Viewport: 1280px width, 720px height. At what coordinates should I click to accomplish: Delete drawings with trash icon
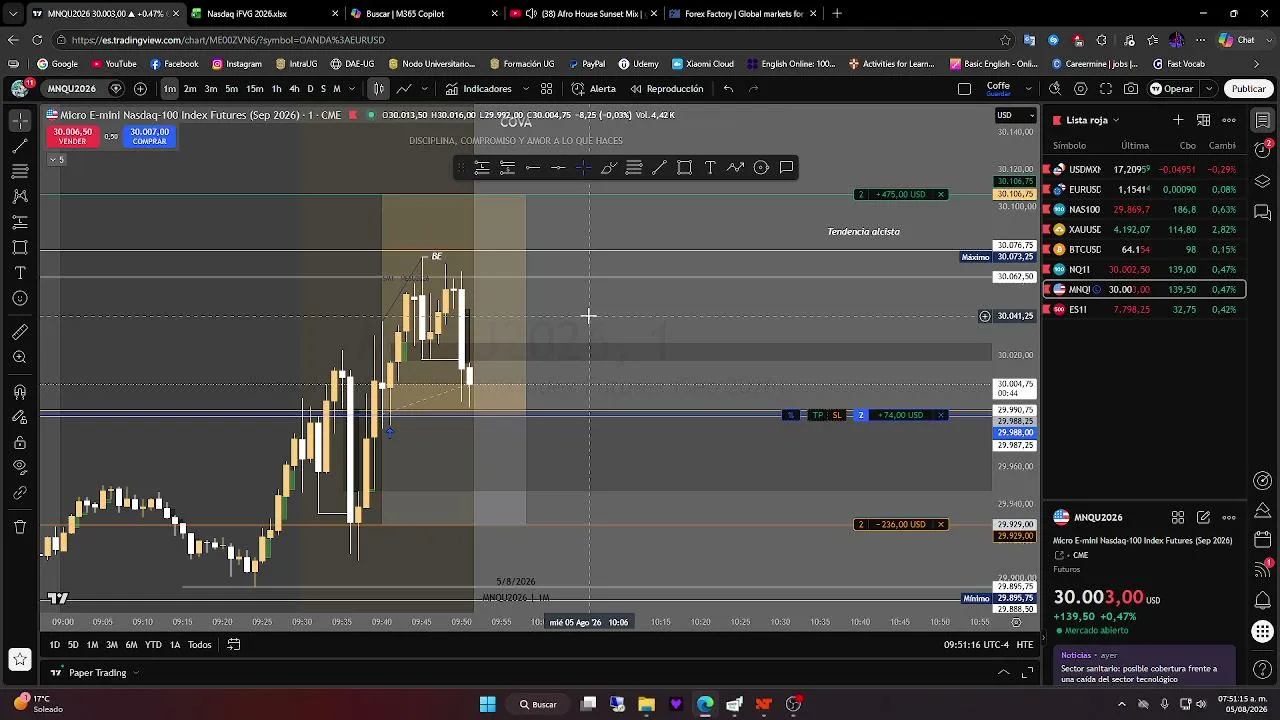click(x=20, y=526)
